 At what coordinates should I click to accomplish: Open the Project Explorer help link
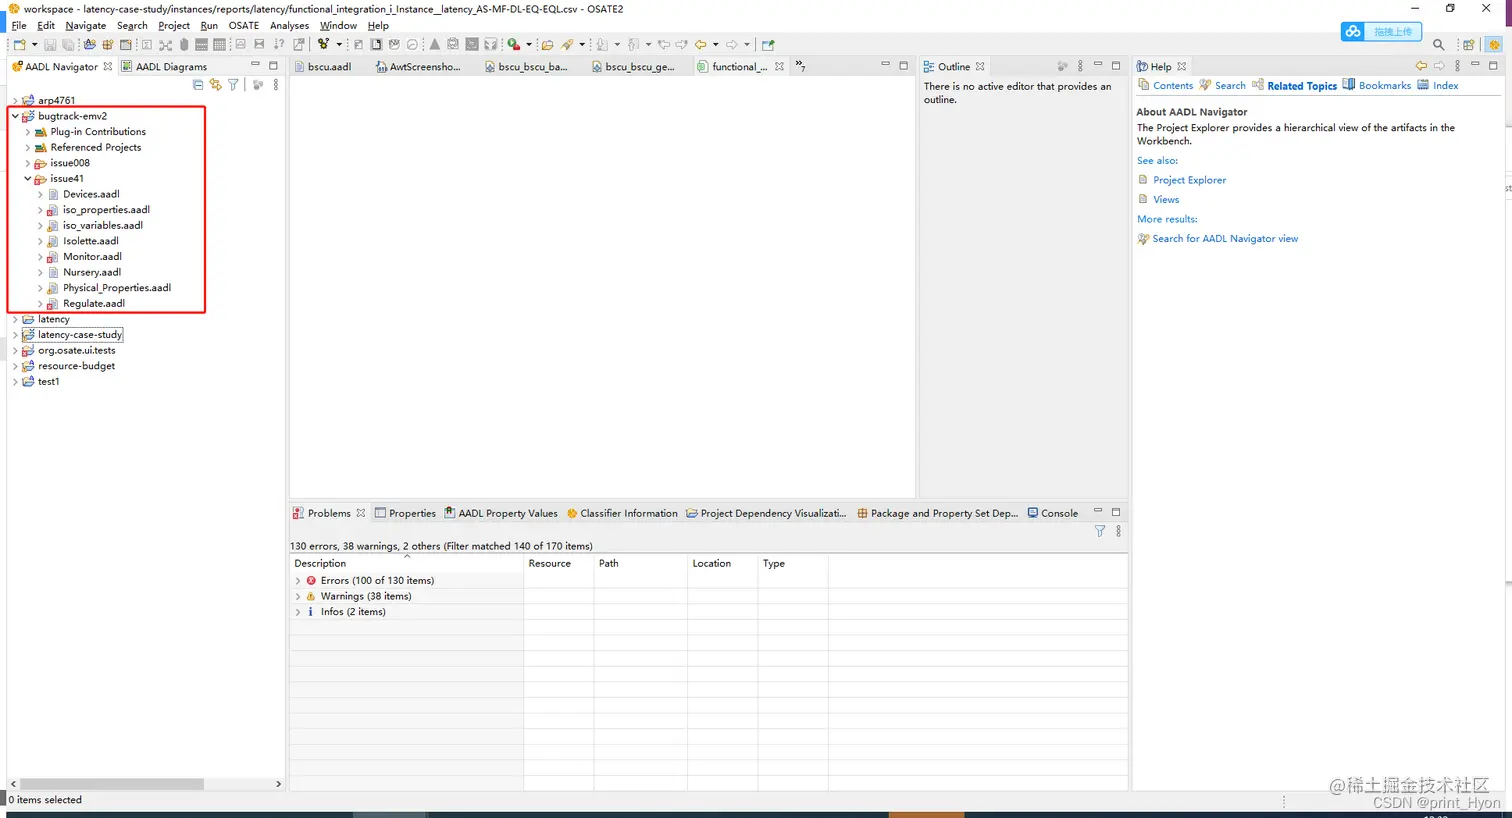coord(1189,180)
